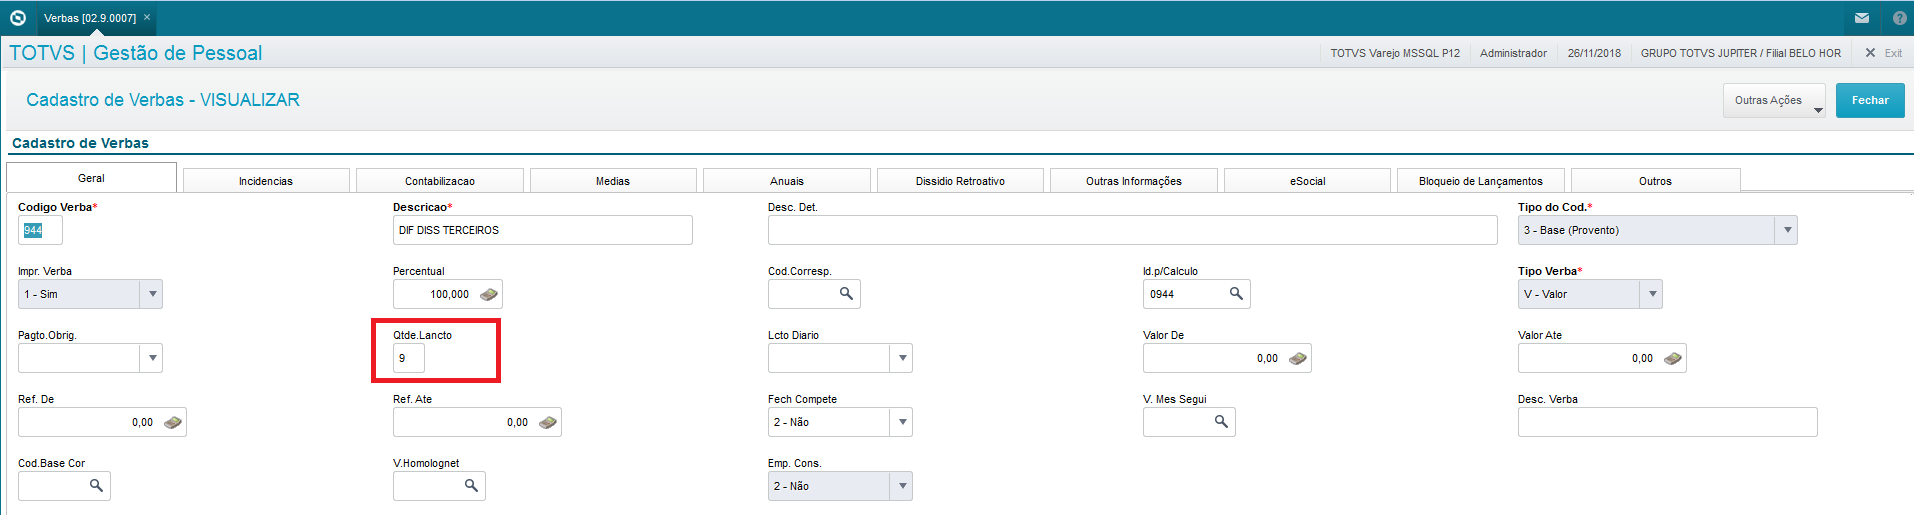Switch to the Incidencias tab
The width and height of the screenshot is (1914, 515).
[266, 181]
